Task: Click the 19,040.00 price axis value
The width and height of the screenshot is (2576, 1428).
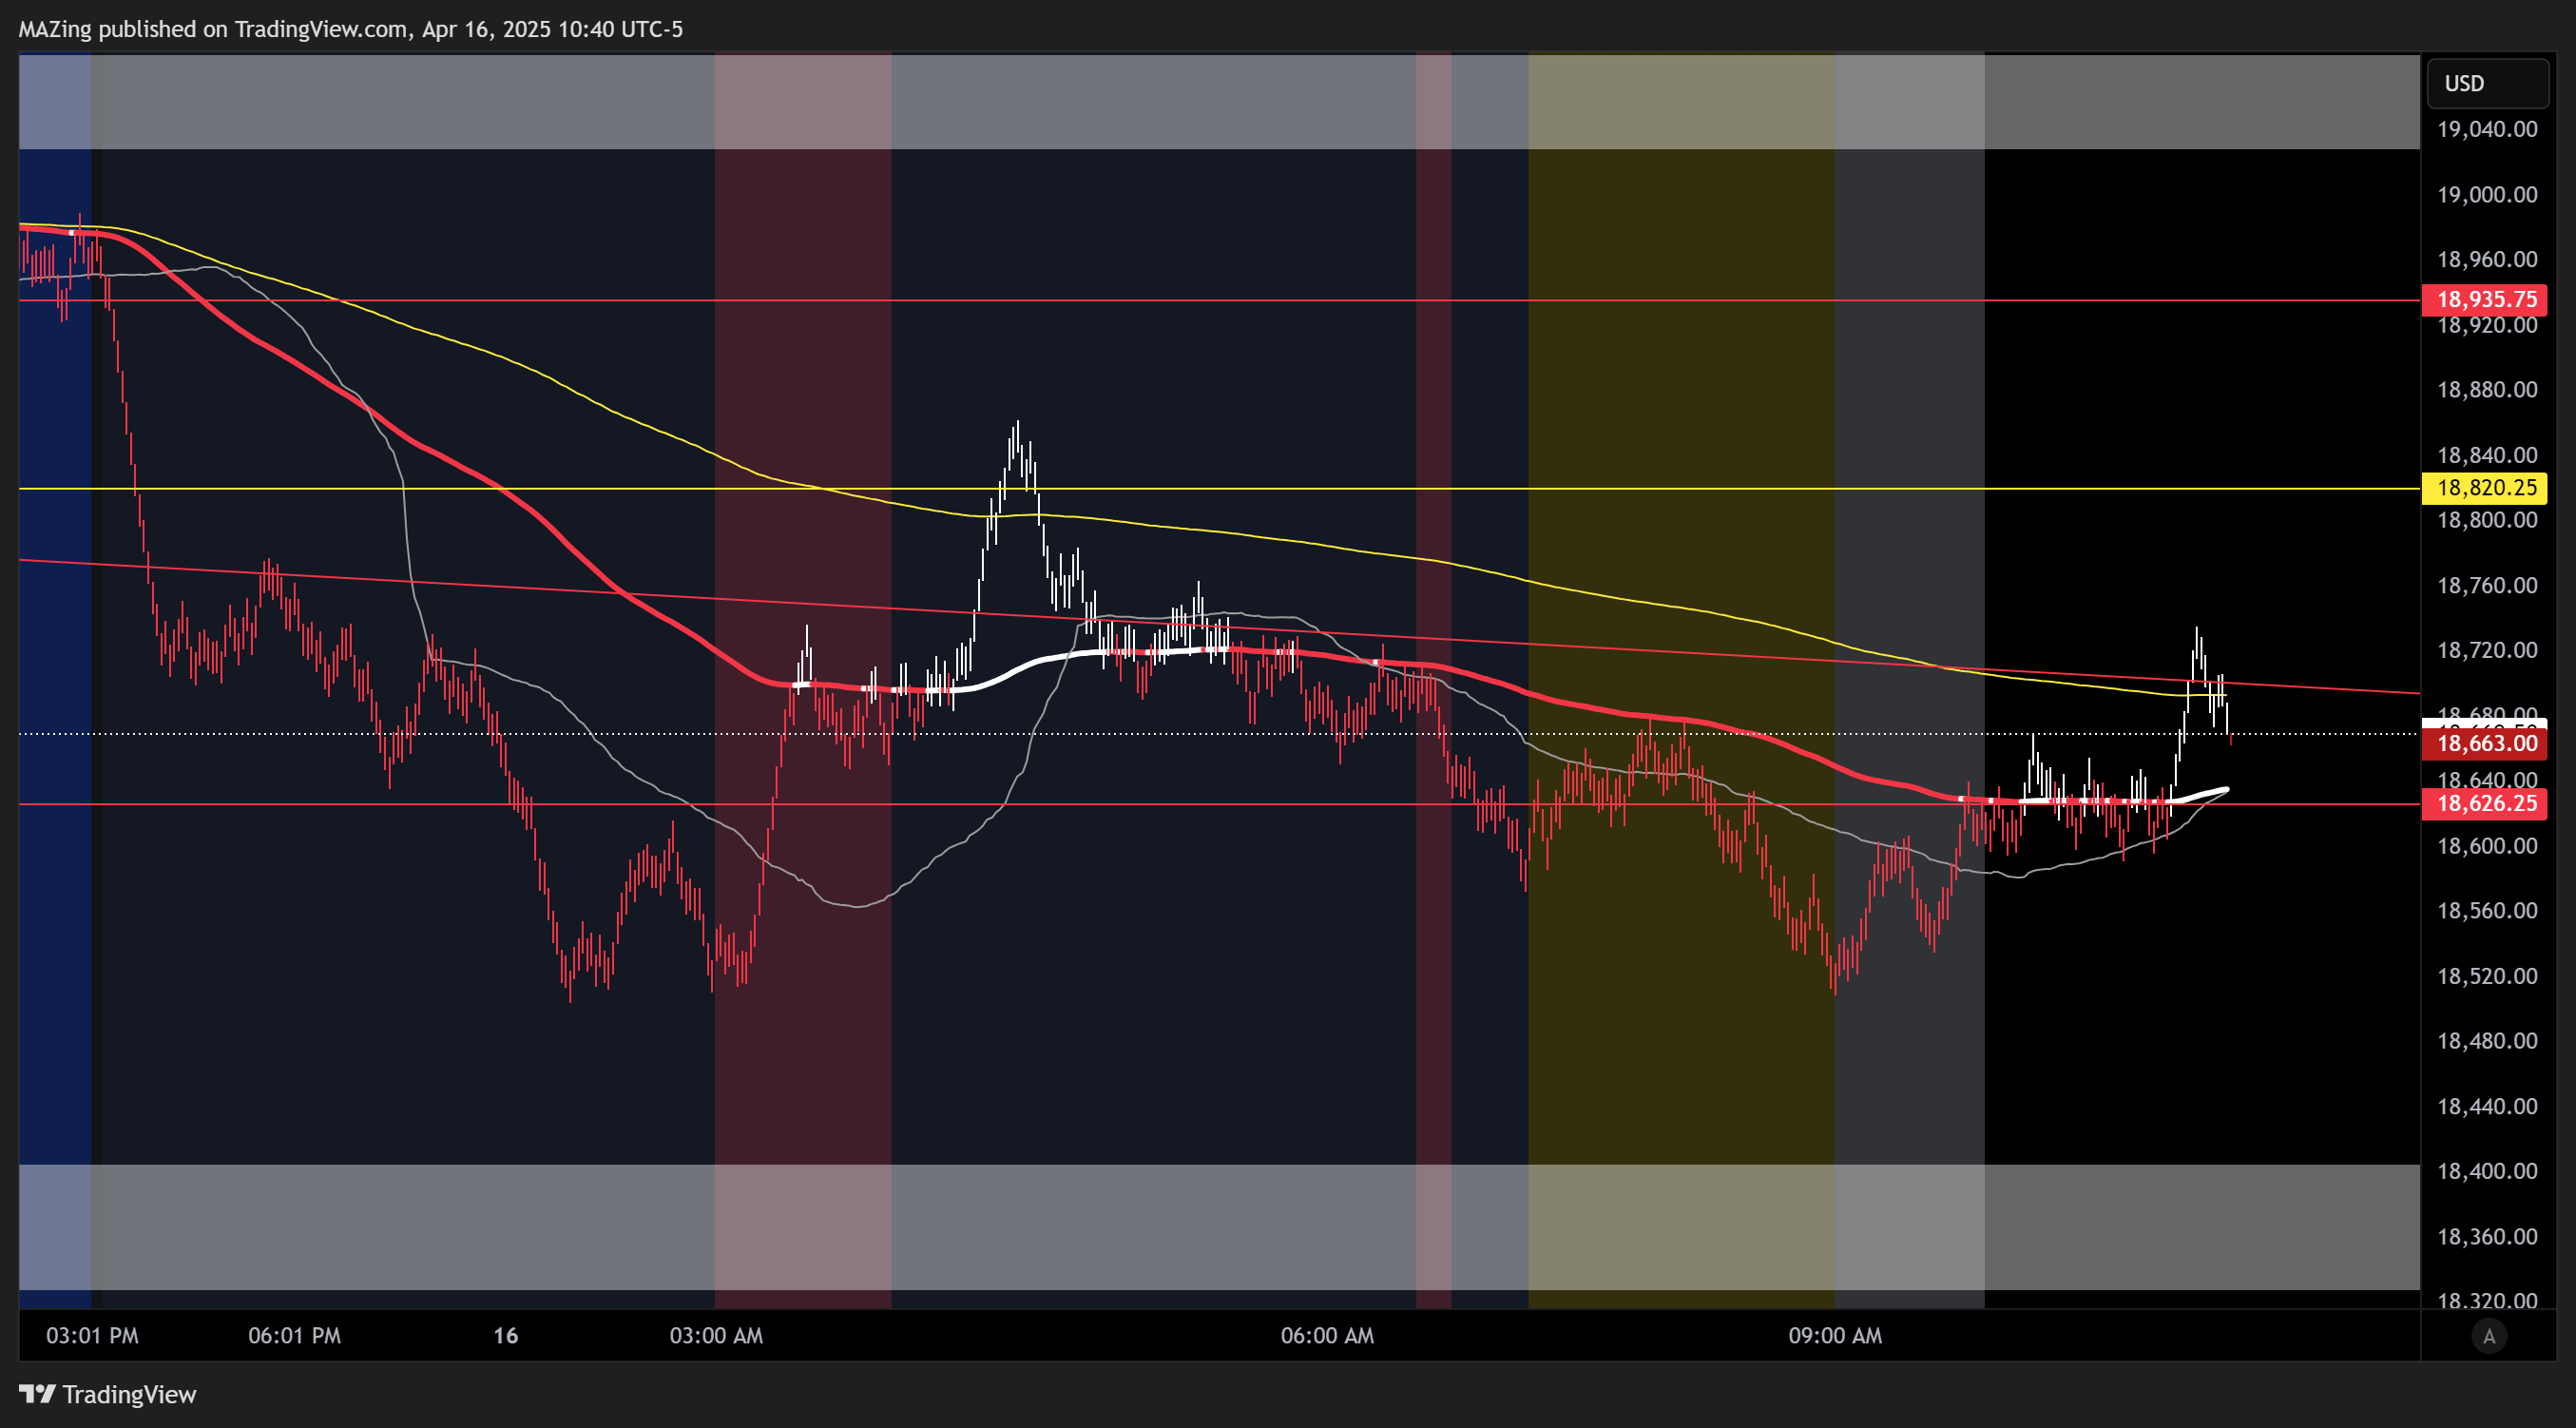Action: point(2487,129)
